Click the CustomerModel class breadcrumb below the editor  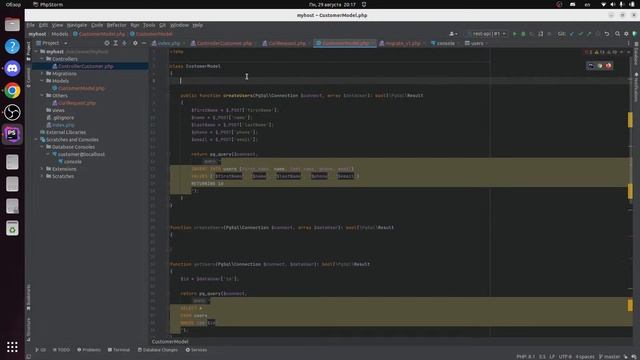[170, 342]
